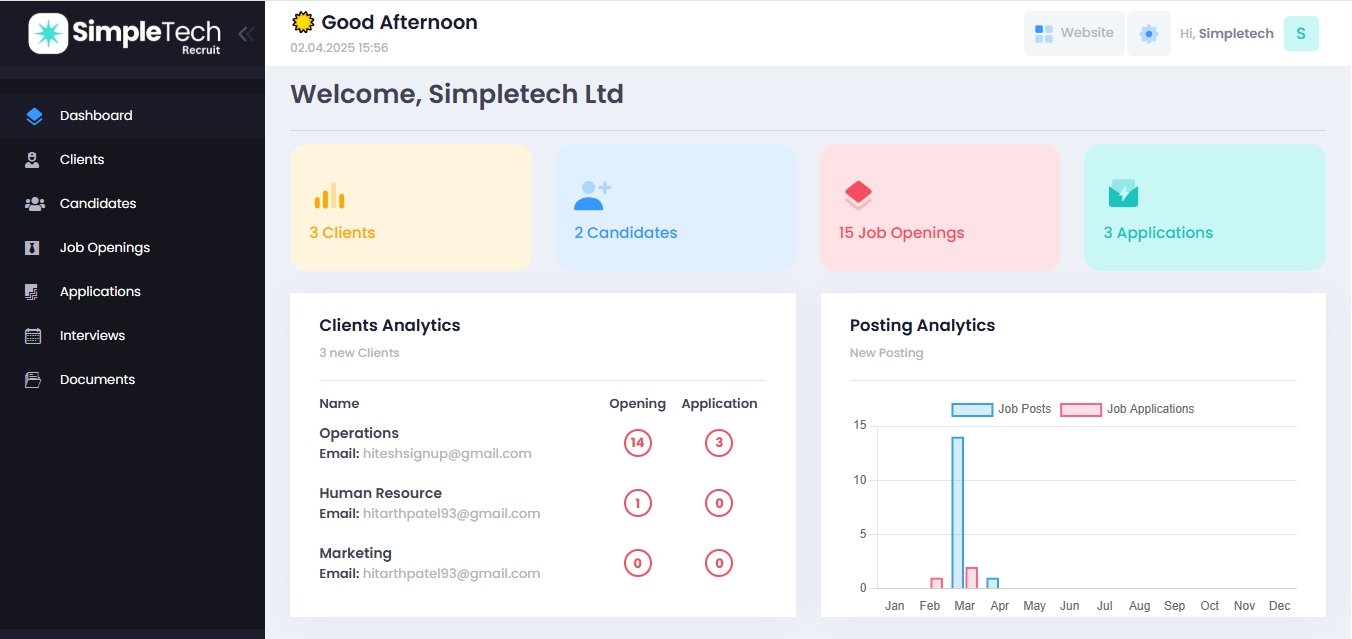Collapse the sidebar with double-chevron arrow
Screen dimensions: 1352x639
click(x=245, y=34)
